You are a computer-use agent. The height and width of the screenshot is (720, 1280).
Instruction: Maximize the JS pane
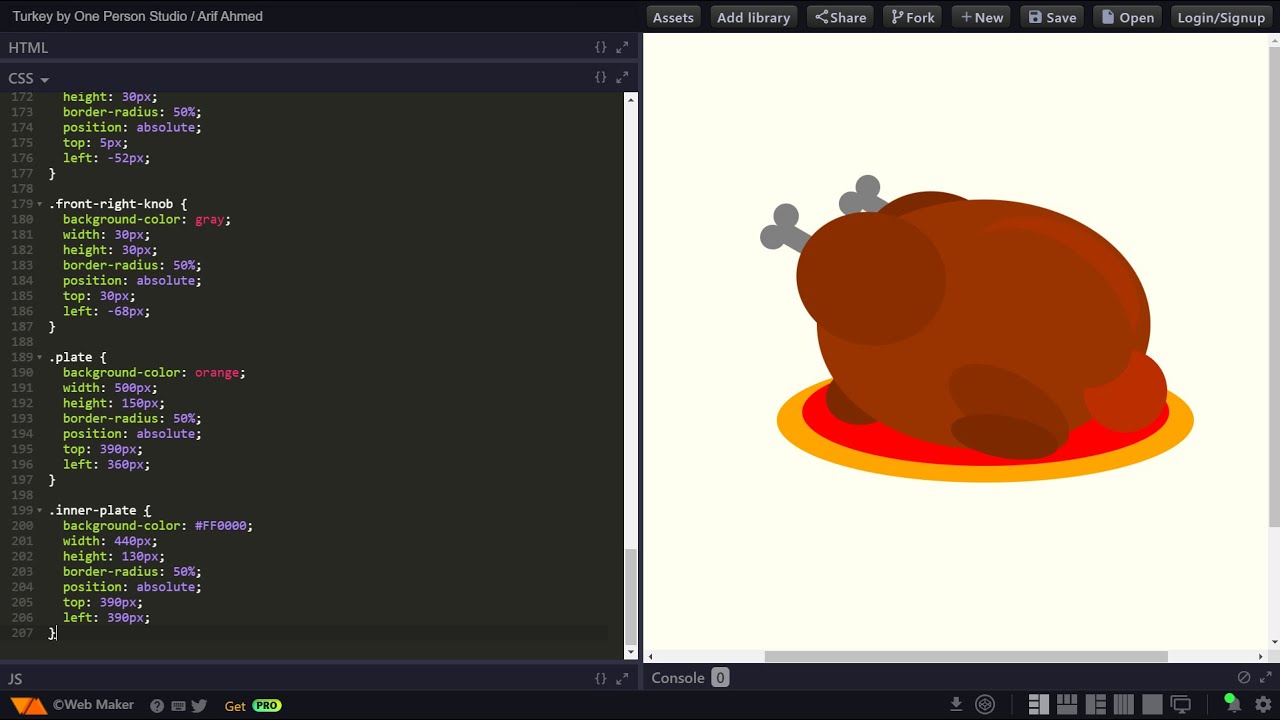[x=622, y=678]
